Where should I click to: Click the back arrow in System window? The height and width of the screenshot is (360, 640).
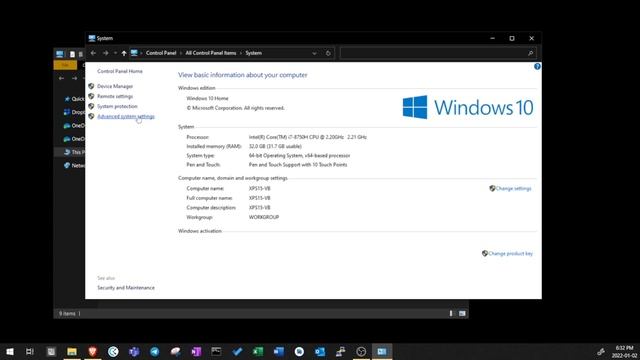pyautogui.click(x=93, y=53)
